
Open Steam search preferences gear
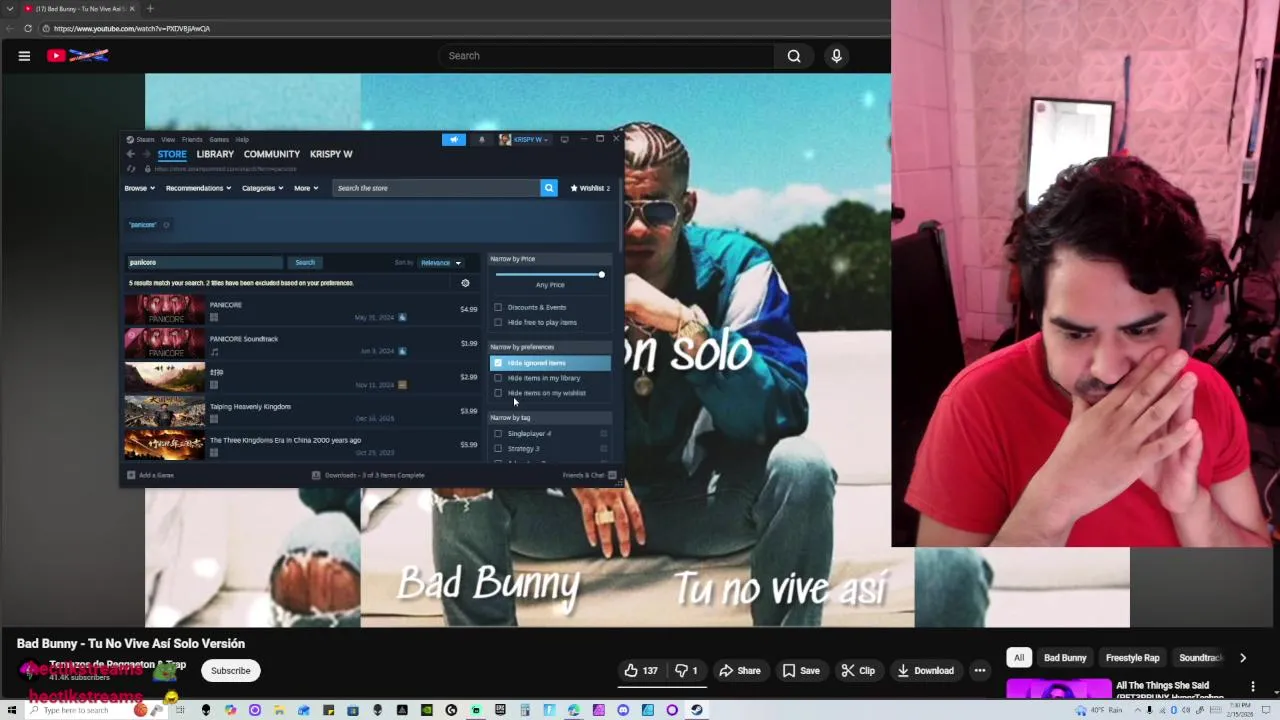pos(465,283)
